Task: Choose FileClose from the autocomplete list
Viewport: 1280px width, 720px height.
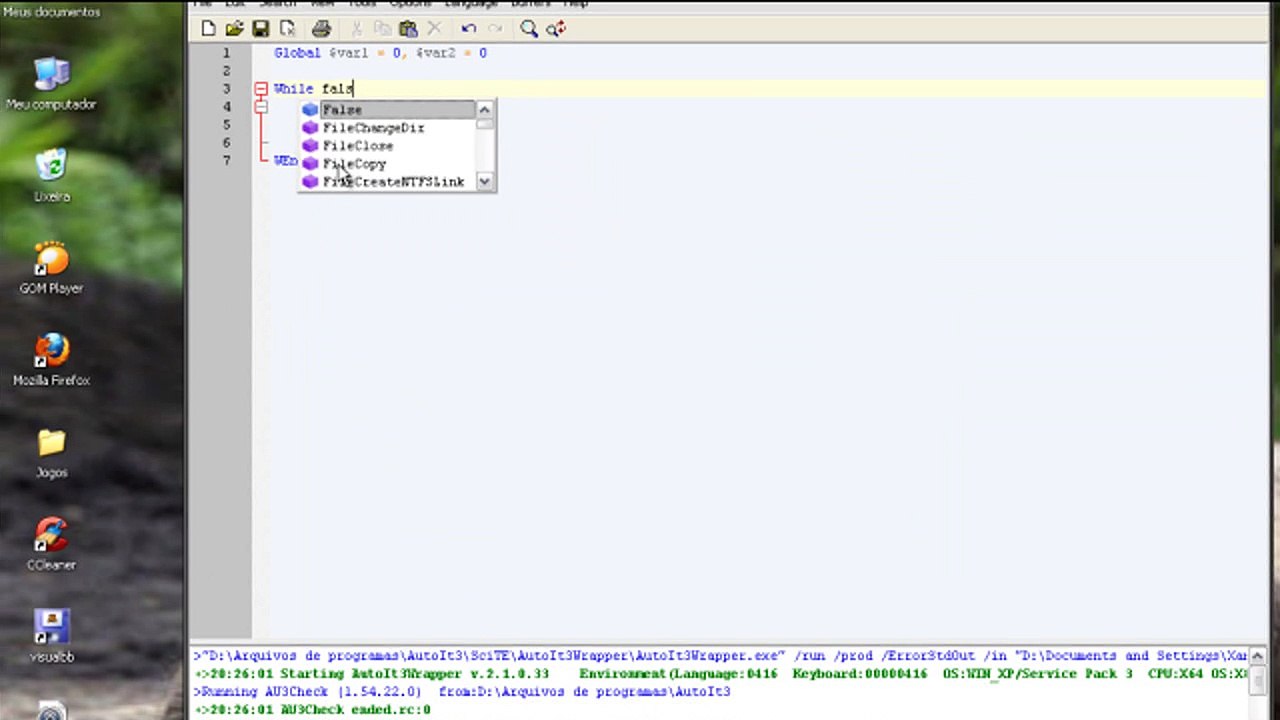Action: [x=387, y=146]
